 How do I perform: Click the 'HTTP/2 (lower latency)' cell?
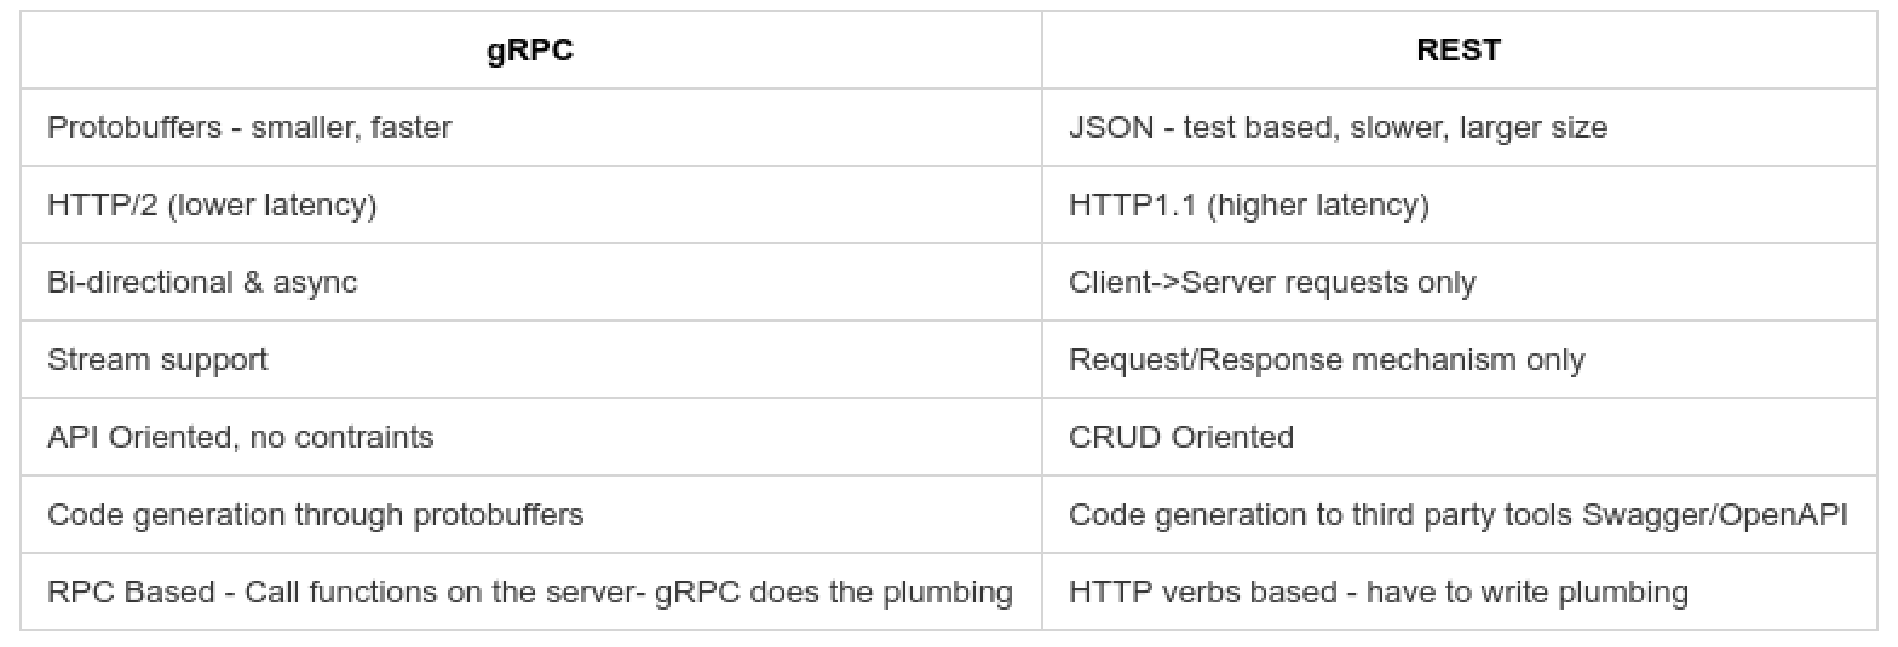(531, 205)
